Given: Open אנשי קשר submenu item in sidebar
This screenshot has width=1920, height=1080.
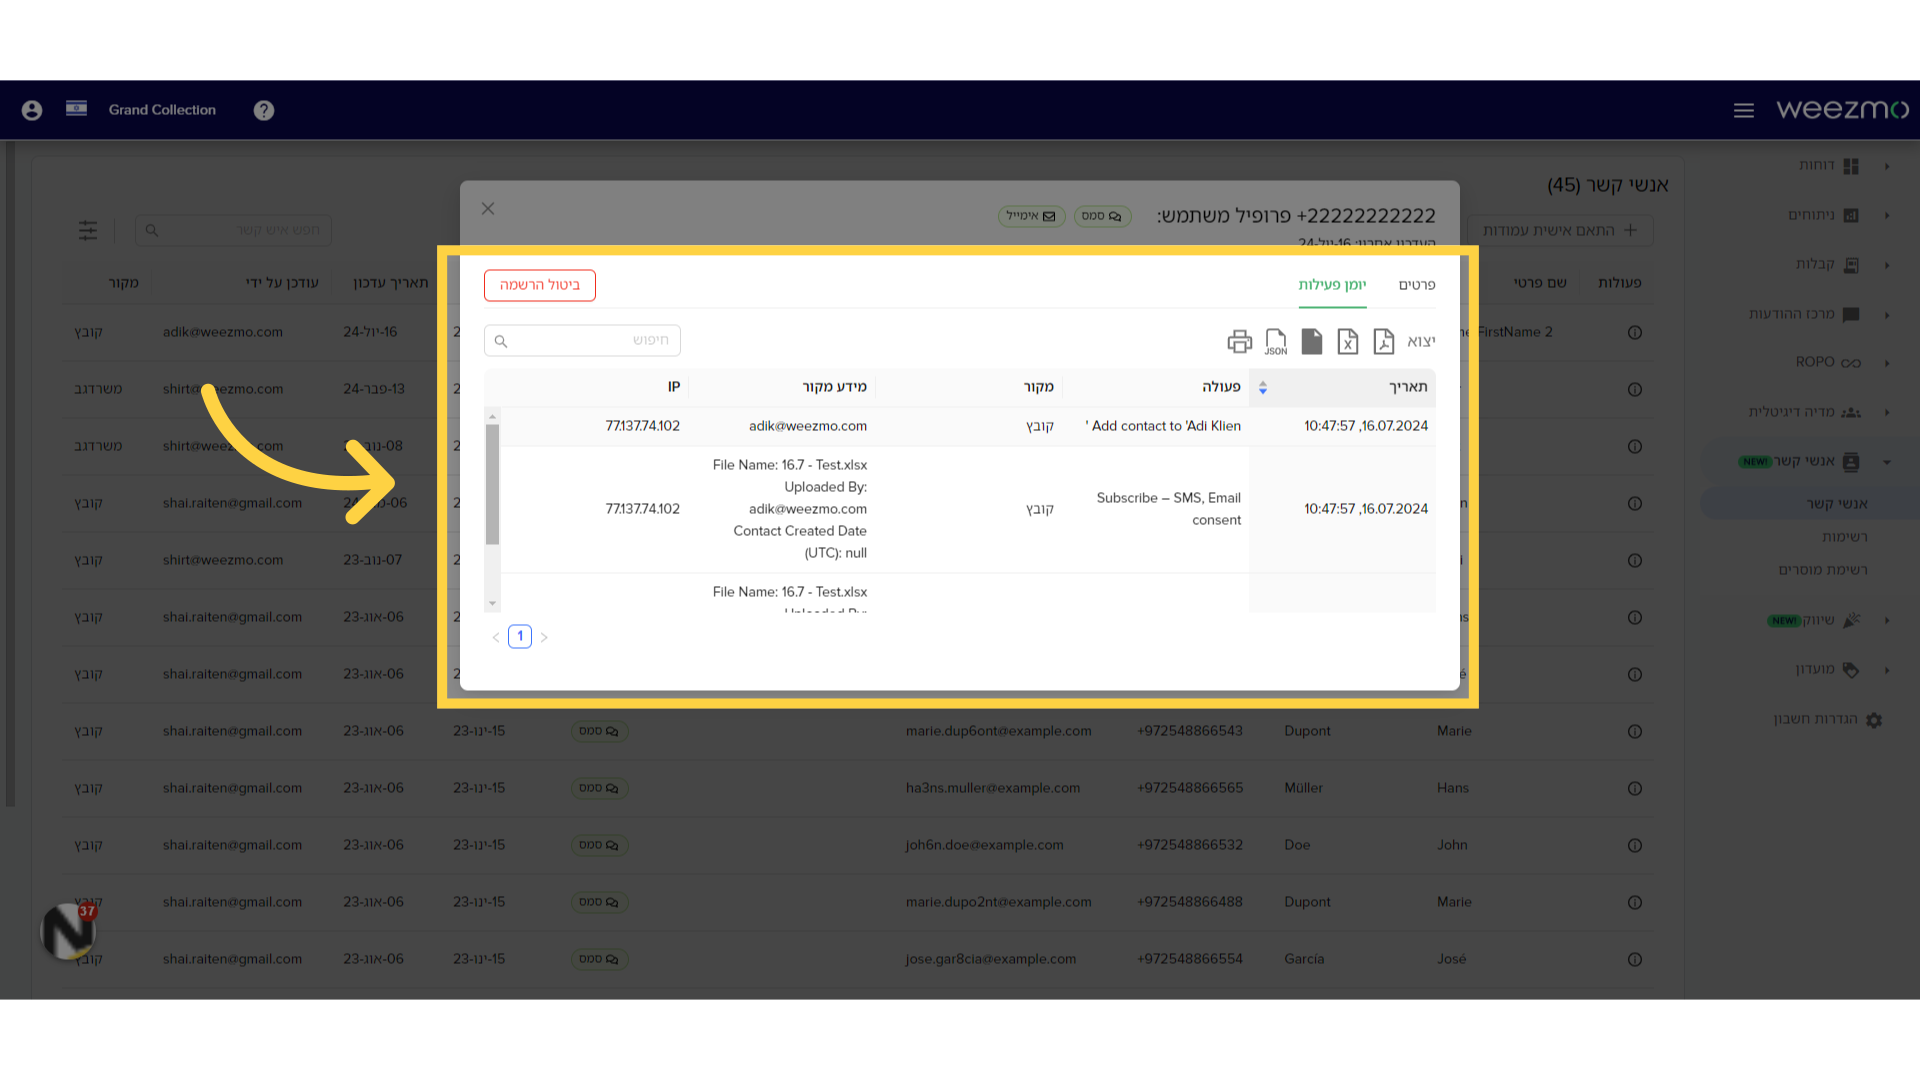Looking at the screenshot, I should click(x=1837, y=504).
